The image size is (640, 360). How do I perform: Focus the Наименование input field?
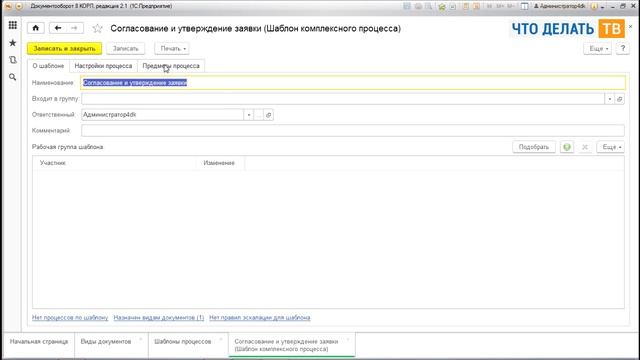(x=353, y=83)
